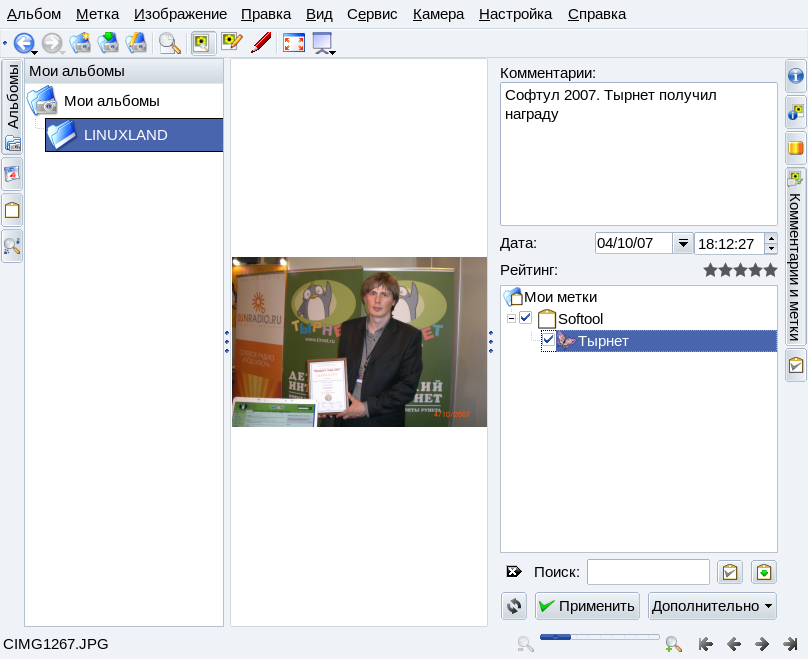Click the zoom in magnifier icon
Screen dimensions: 808x659
tap(674, 644)
